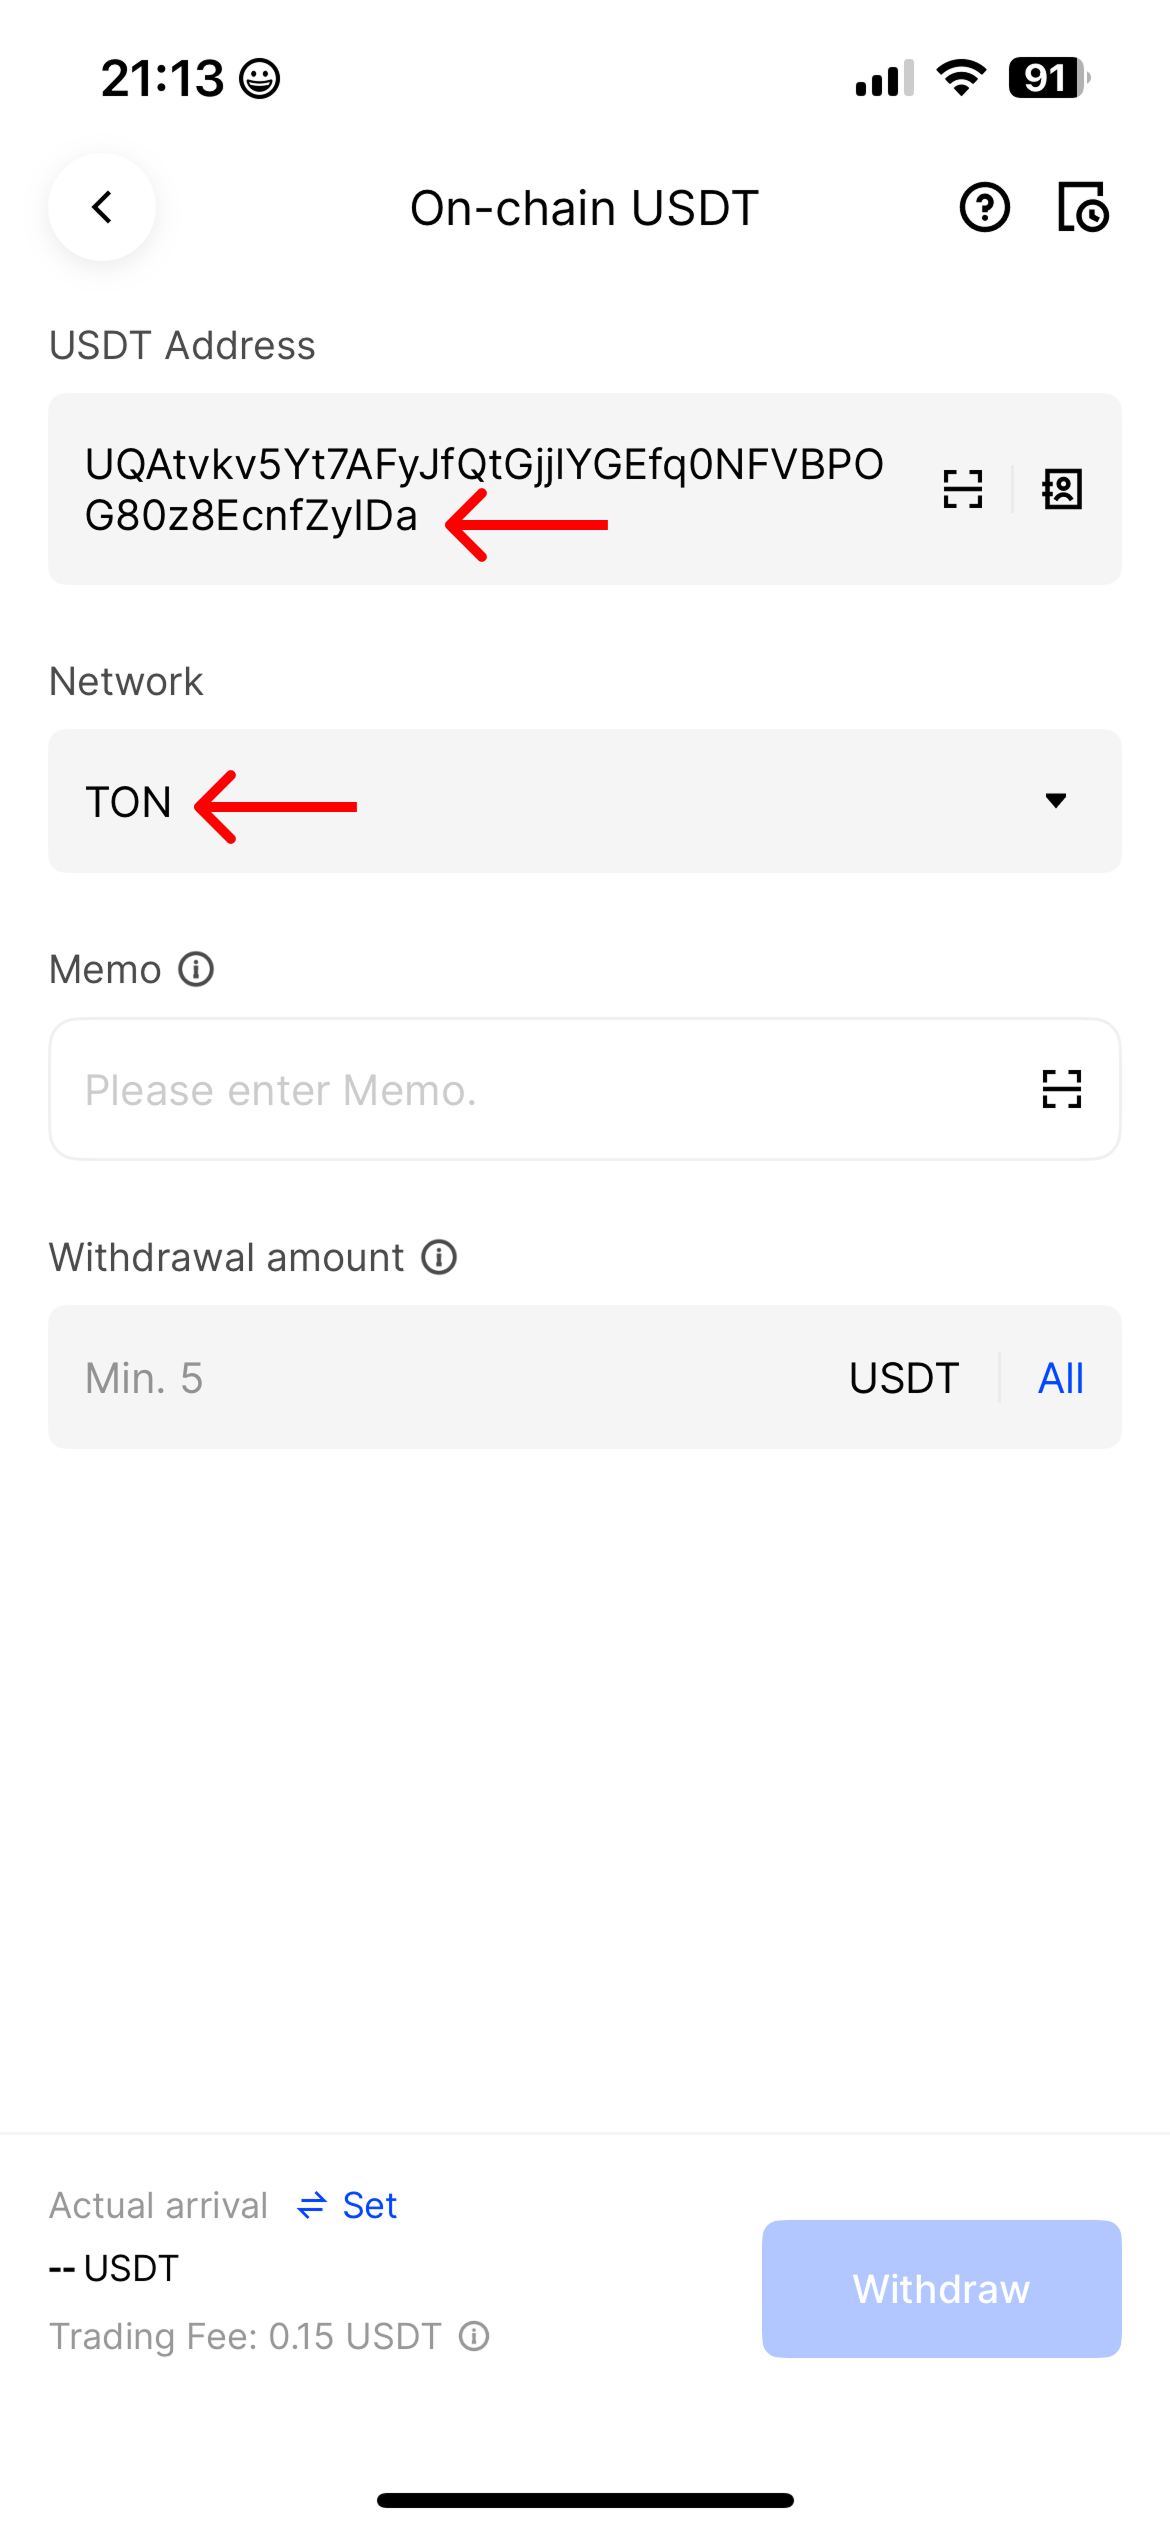Scan QR code for USDT address
Image resolution: width=1170 pixels, height=2532 pixels.
pos(963,489)
